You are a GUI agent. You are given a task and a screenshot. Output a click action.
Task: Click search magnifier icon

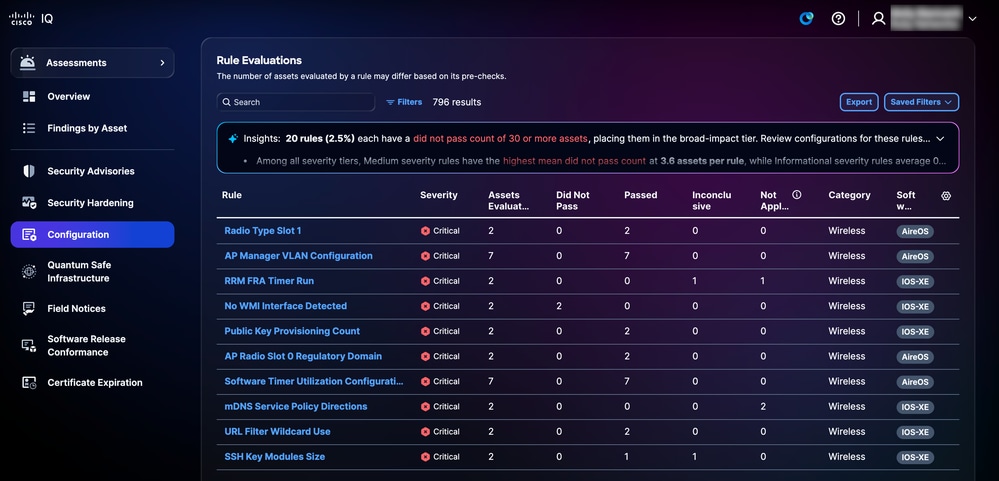click(226, 102)
